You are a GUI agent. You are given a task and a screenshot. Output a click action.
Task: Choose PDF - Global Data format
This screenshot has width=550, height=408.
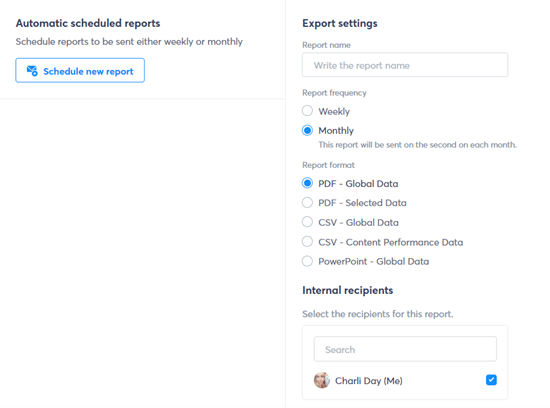point(307,183)
